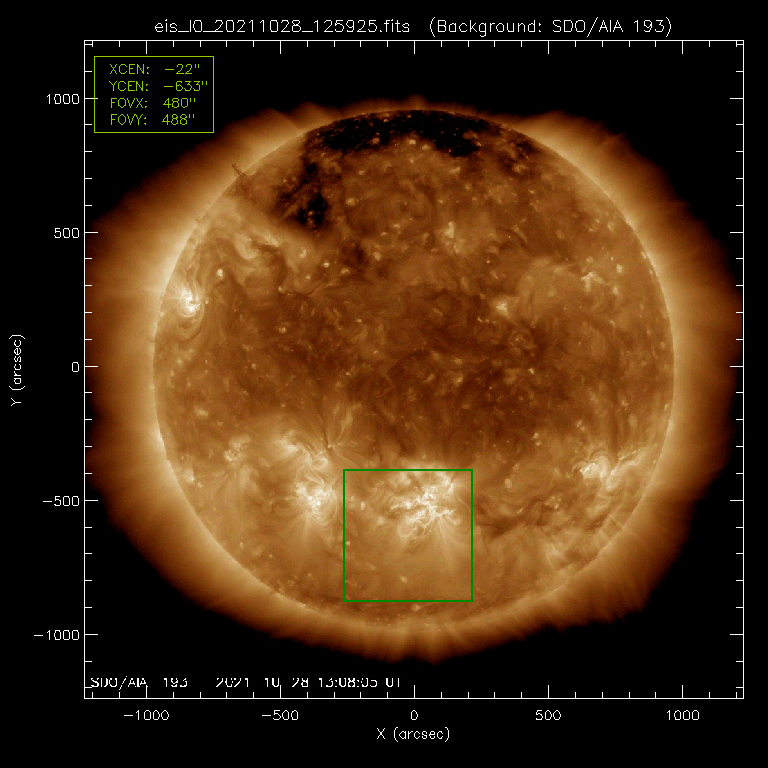This screenshot has width=768, height=768.
Task: Click the top edge of the green field-of-view rectangle
Action: (408, 470)
